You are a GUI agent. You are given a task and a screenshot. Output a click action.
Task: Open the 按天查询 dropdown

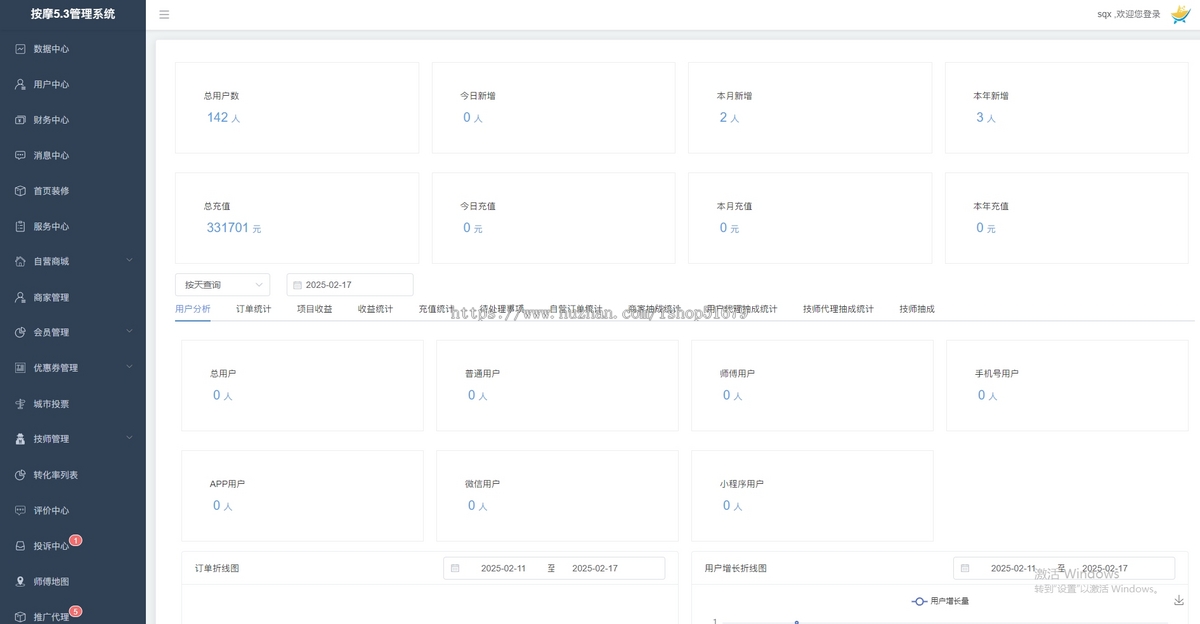pyautogui.click(x=222, y=285)
